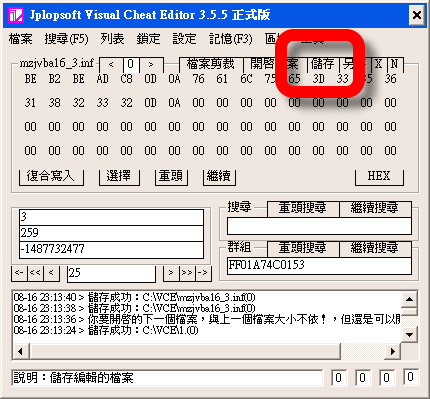Click the 搜尋 text input field

coord(319,226)
